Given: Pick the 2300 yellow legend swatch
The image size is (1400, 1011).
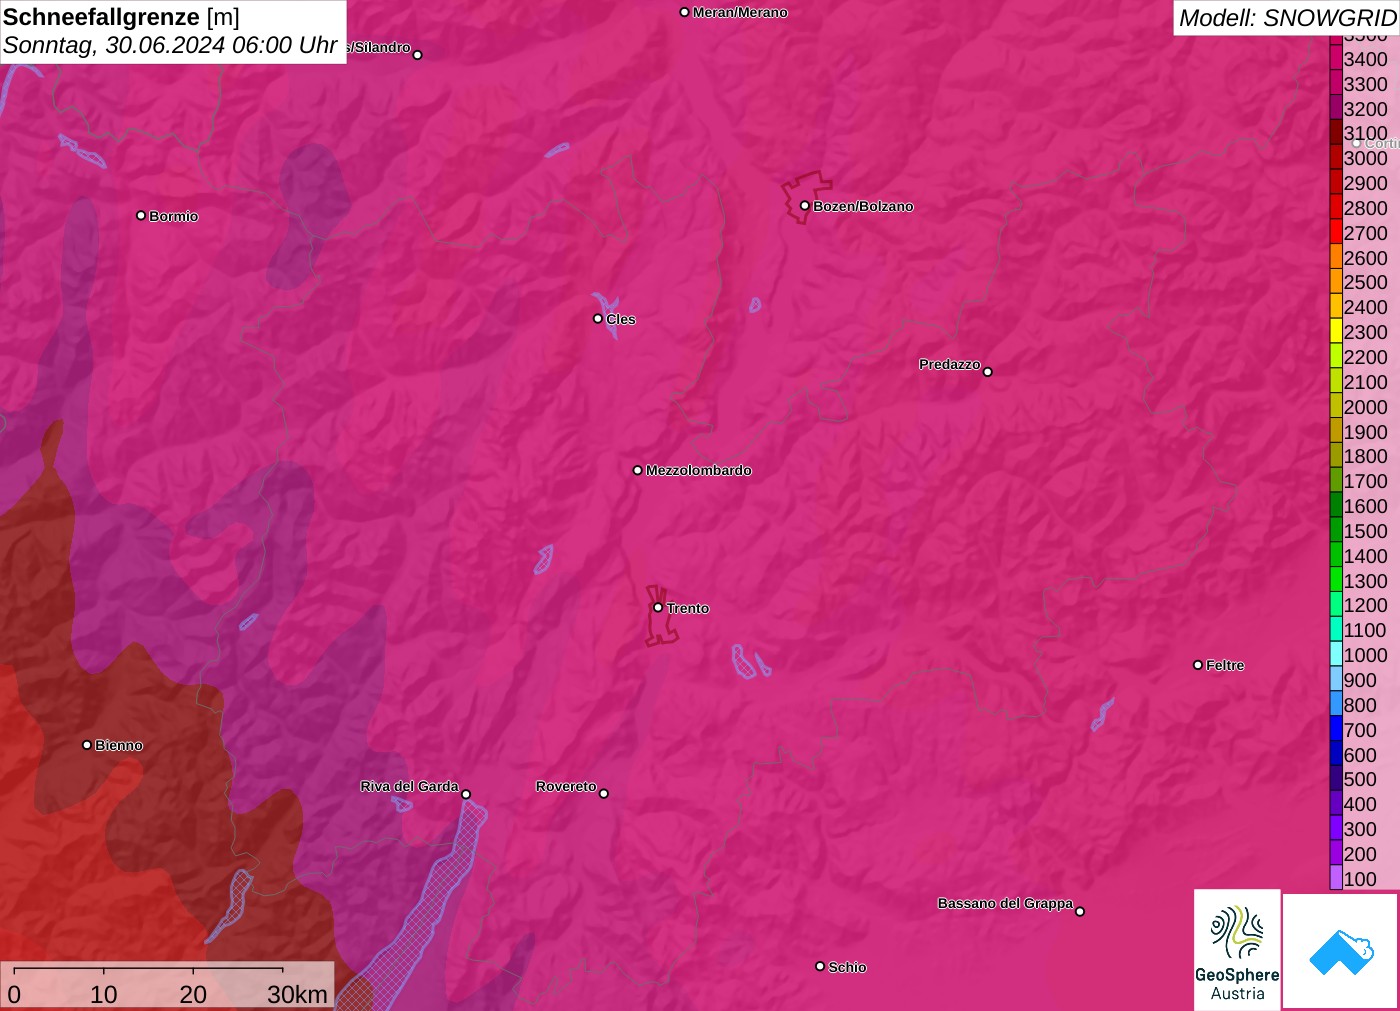Looking at the screenshot, I should pos(1336,331).
